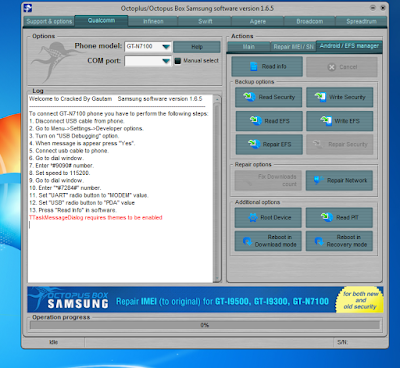Click the Cancel button's X icon
The height and width of the screenshot is (368, 400).
[x=331, y=67]
